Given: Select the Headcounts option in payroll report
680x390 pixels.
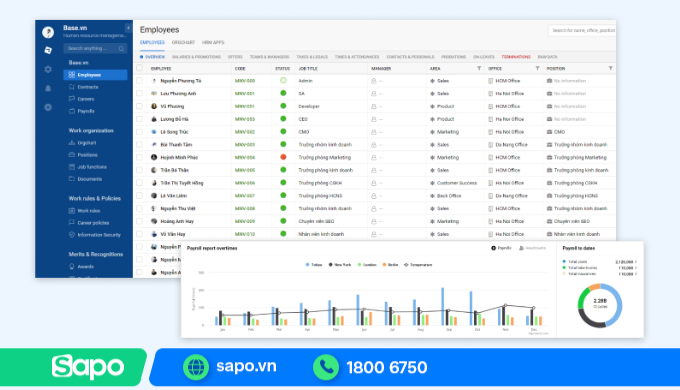Looking at the screenshot, I should point(533,248).
